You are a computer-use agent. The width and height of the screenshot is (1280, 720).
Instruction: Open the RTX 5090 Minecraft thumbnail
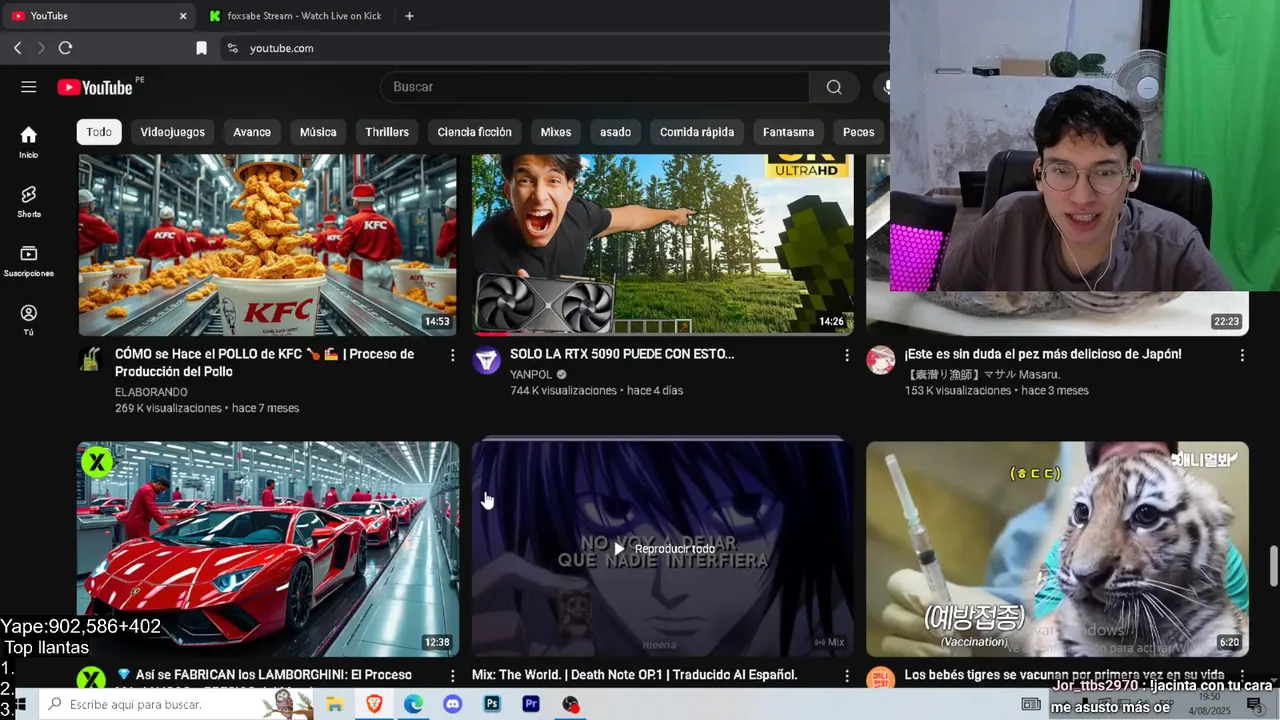click(663, 244)
